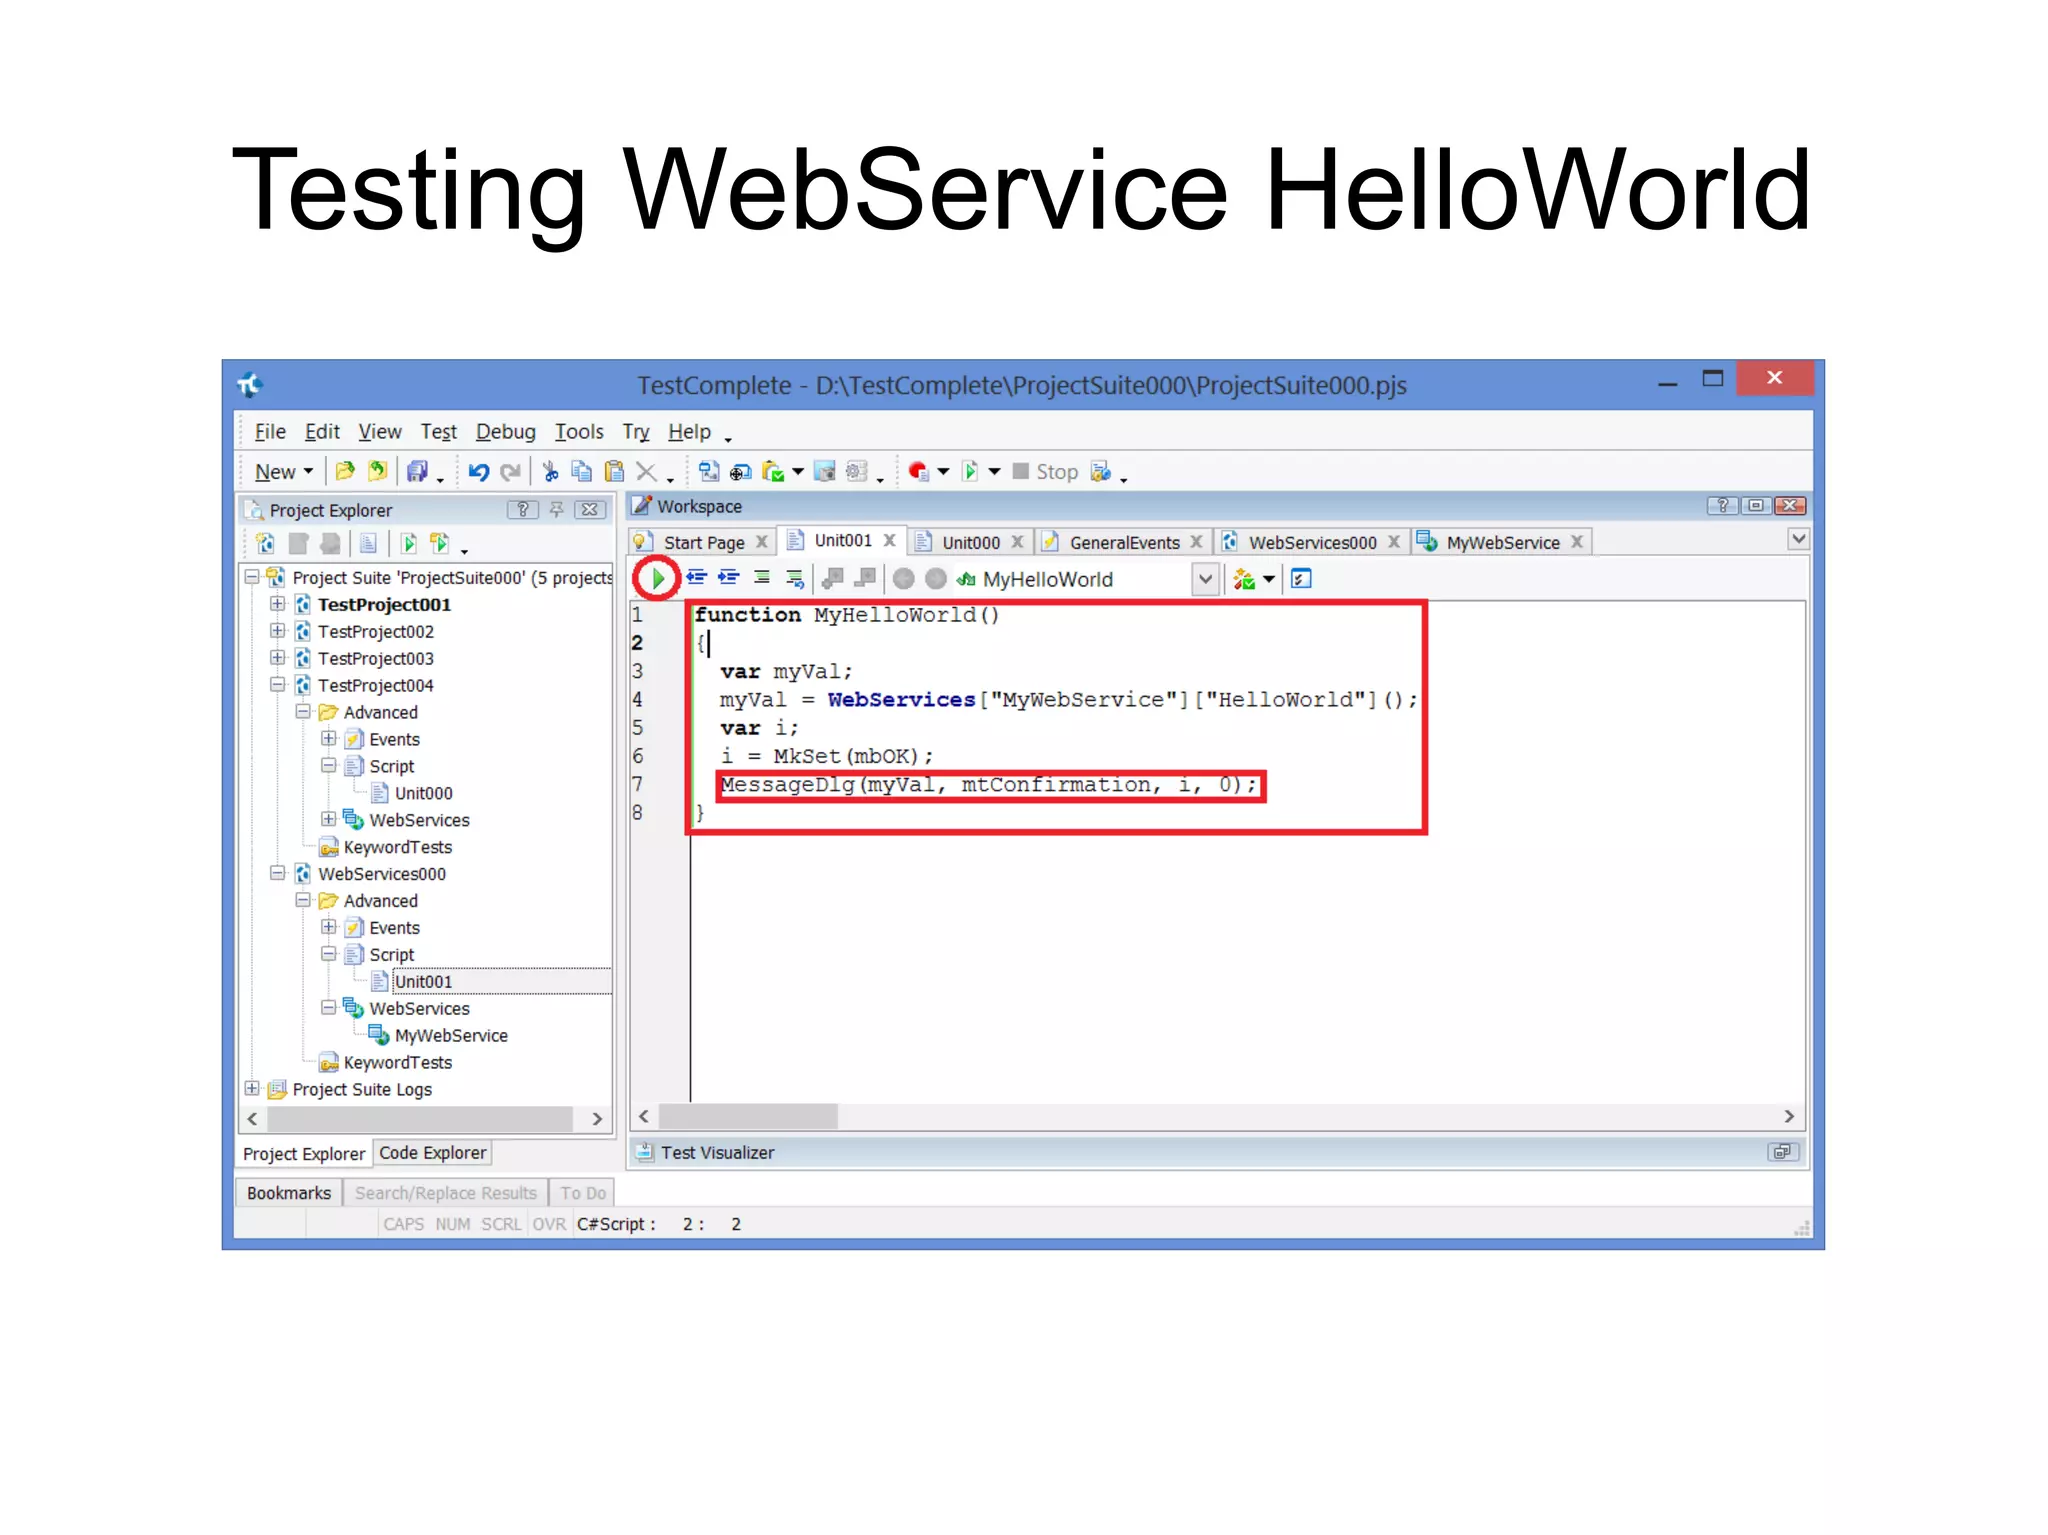The height and width of the screenshot is (1535, 2048).
Task: Click the yellow reopen folder icon in main toolbar
Action: click(377, 471)
